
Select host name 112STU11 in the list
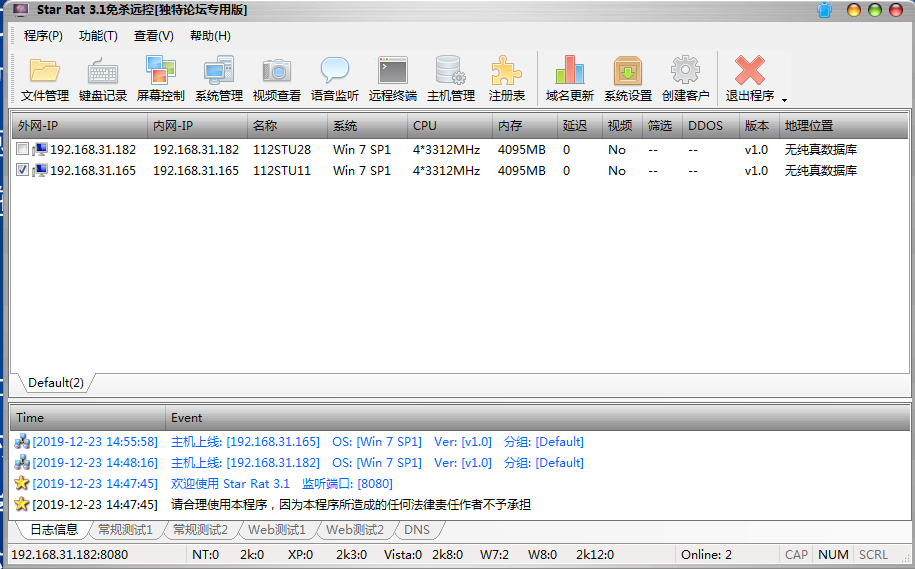click(x=282, y=171)
